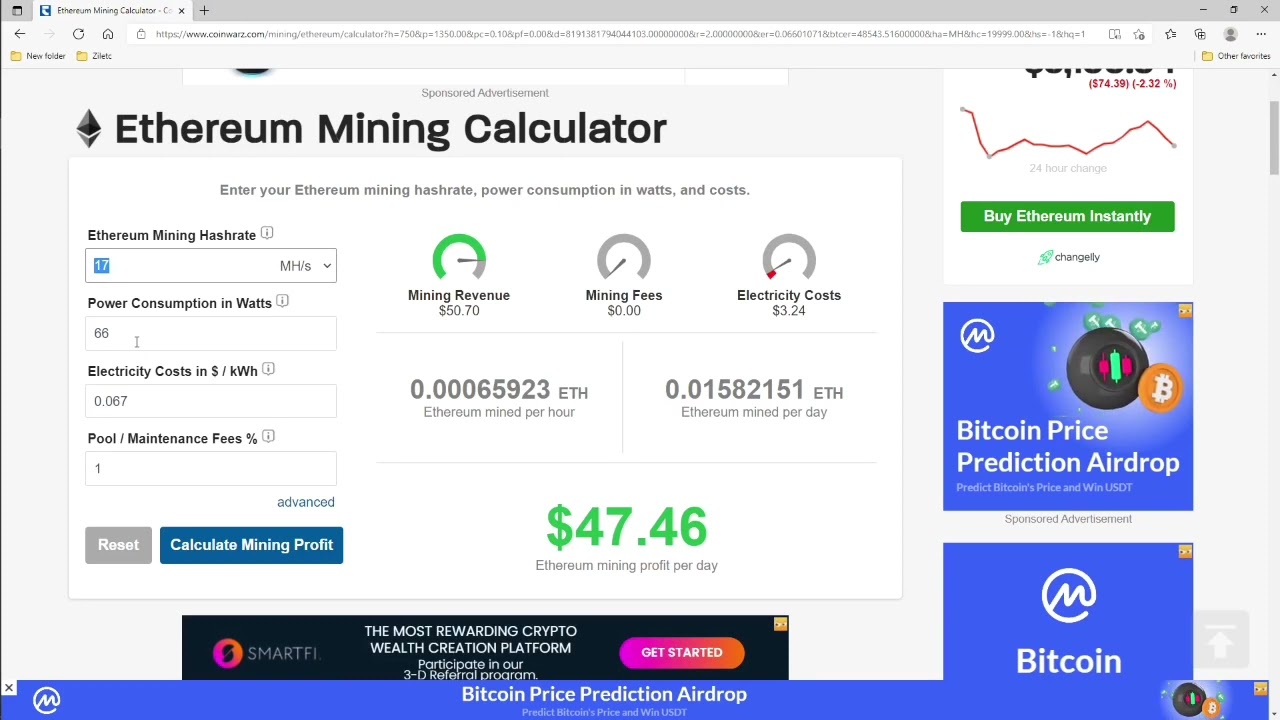Viewport: 1280px width, 720px height.
Task: Select the 0.01582151 ETH per day value
Action: tap(754, 390)
